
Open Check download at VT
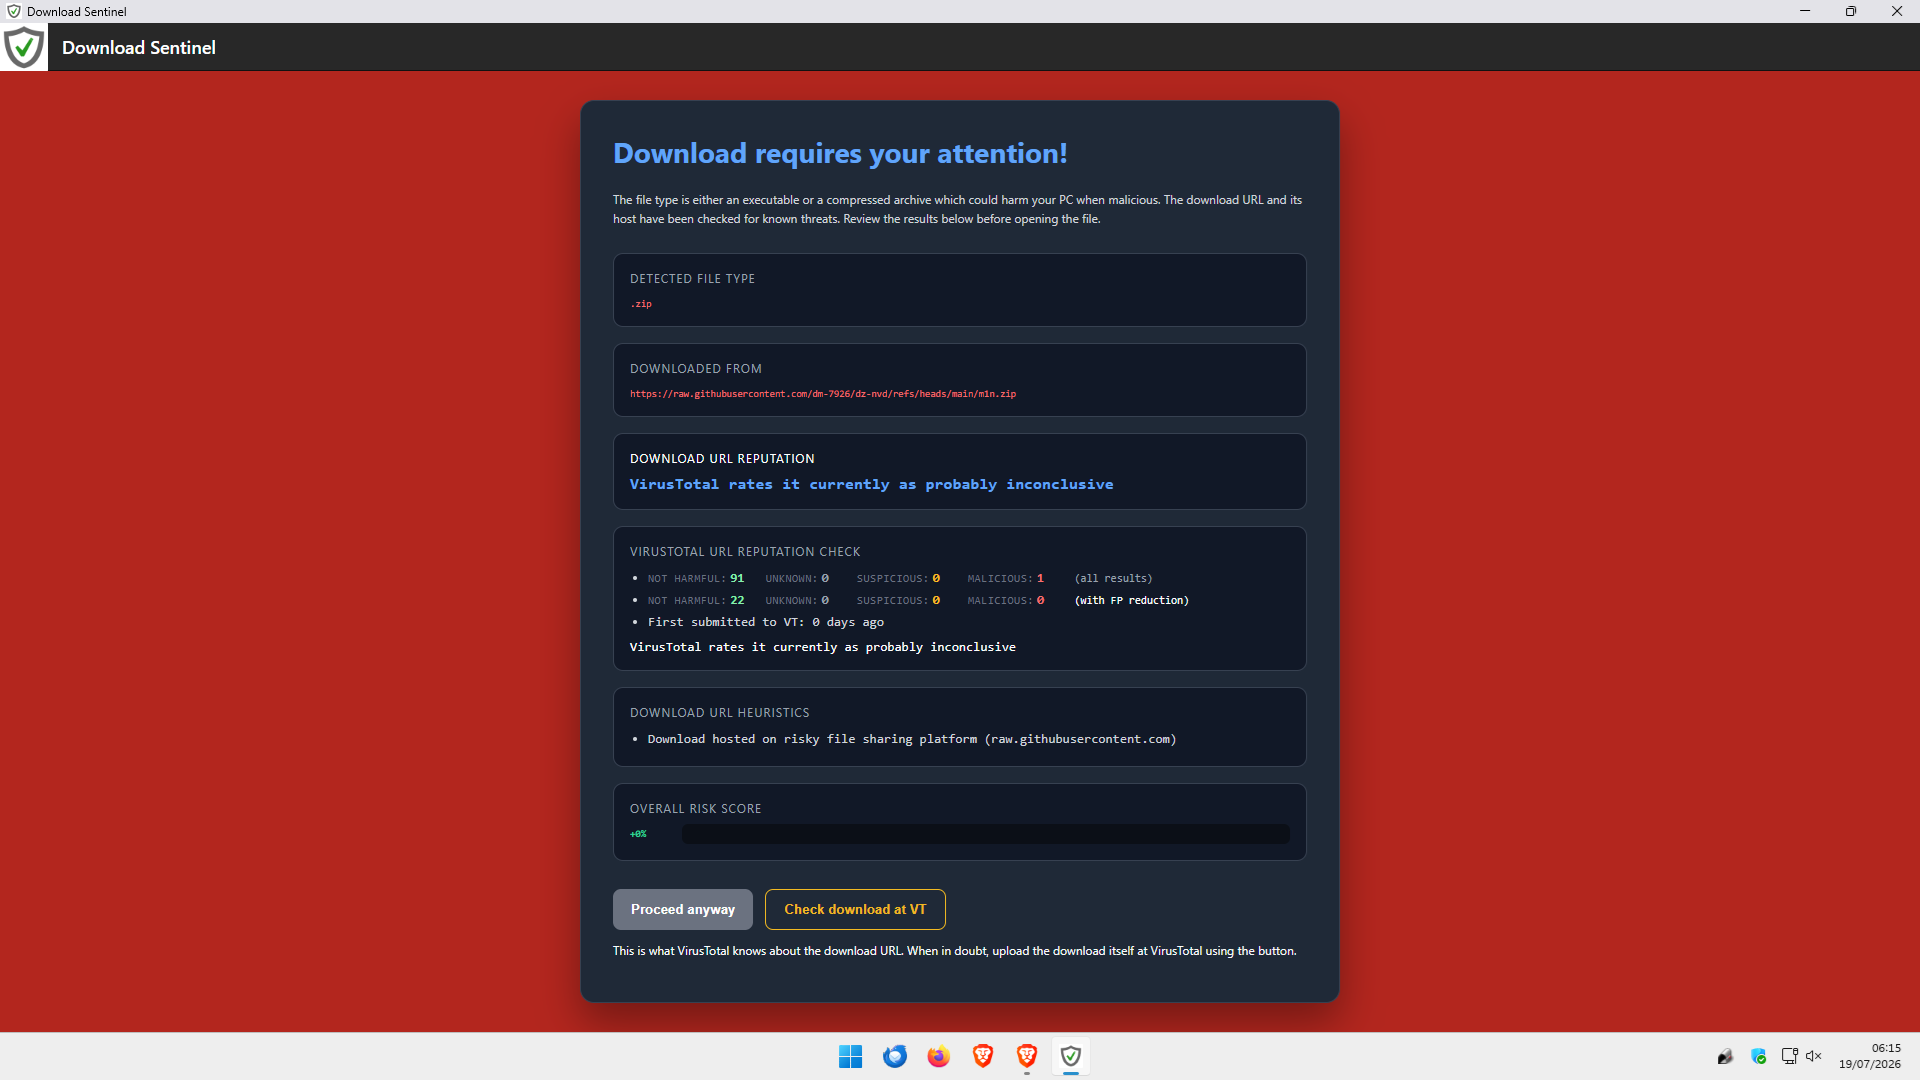[x=855, y=909]
